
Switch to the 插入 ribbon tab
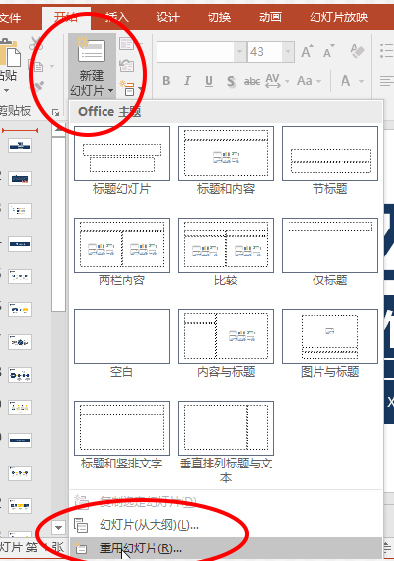point(117,17)
